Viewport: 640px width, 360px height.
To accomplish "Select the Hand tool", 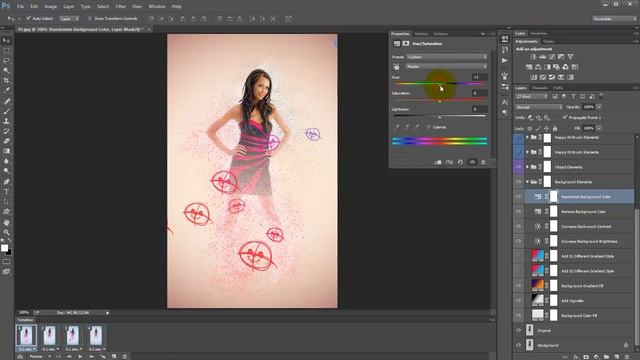I will click(x=6, y=222).
